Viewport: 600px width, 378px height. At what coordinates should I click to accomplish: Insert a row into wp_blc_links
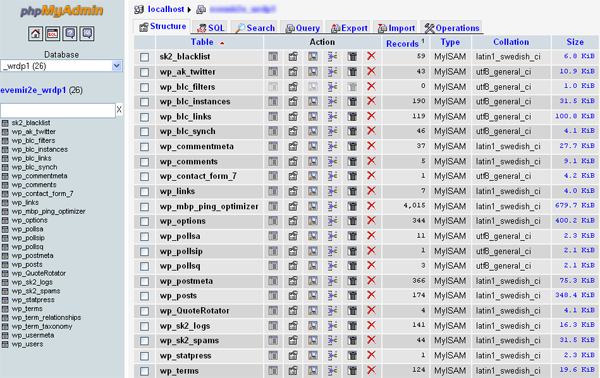(x=333, y=116)
